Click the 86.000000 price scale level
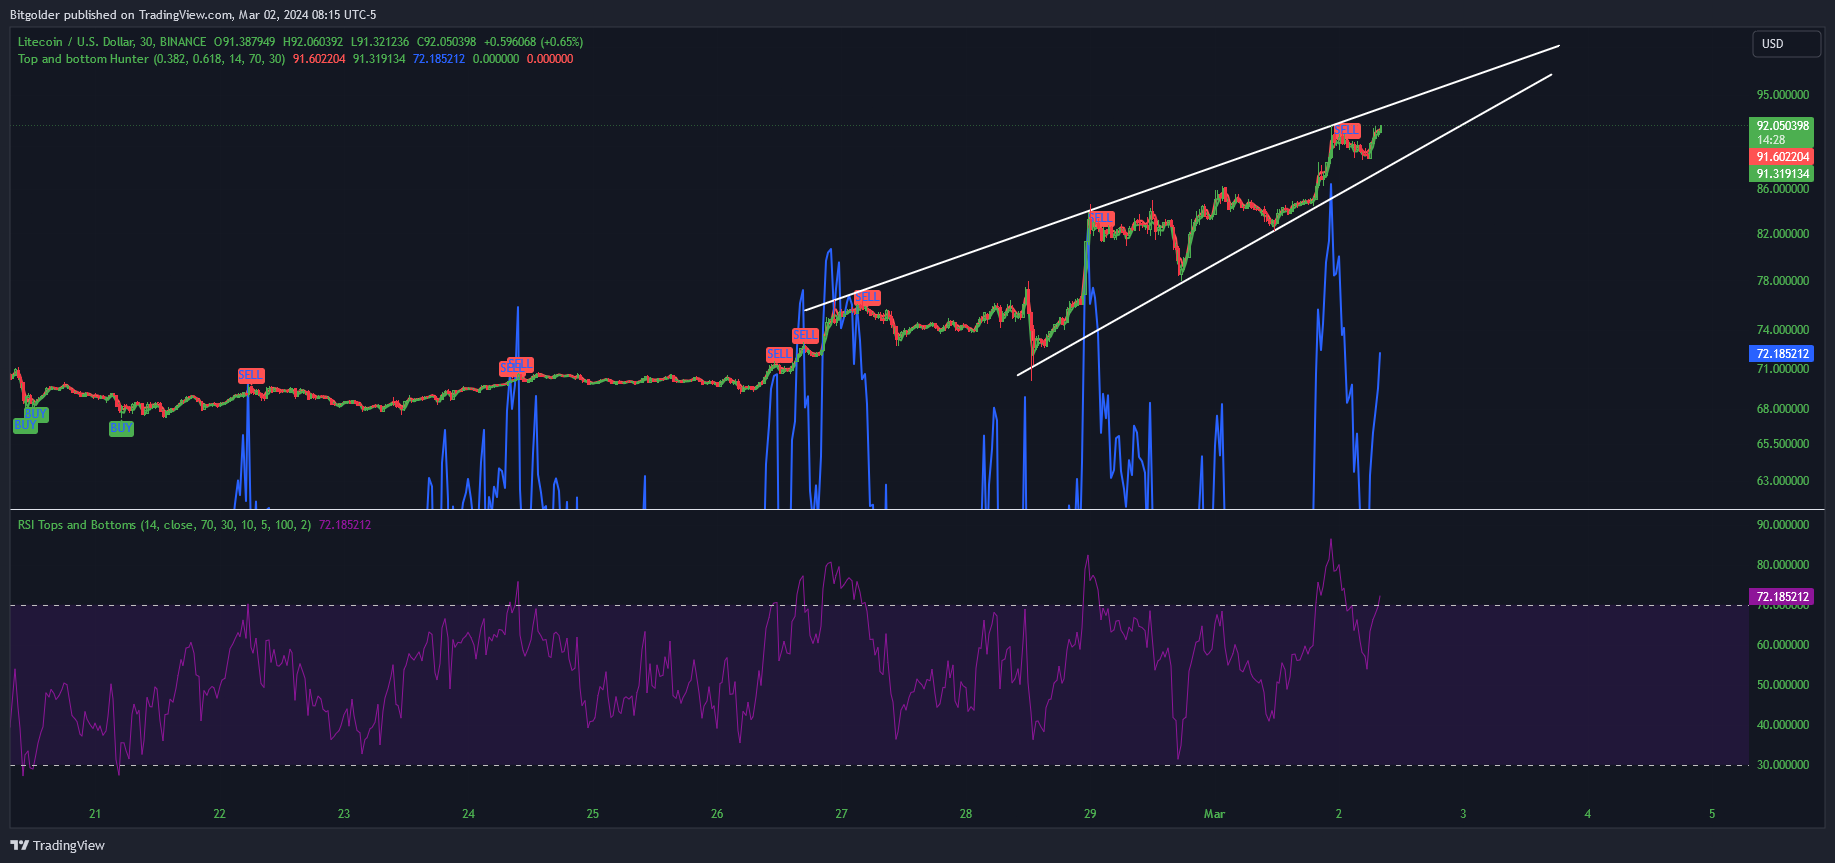Image resolution: width=1835 pixels, height=863 pixels. tap(1783, 189)
